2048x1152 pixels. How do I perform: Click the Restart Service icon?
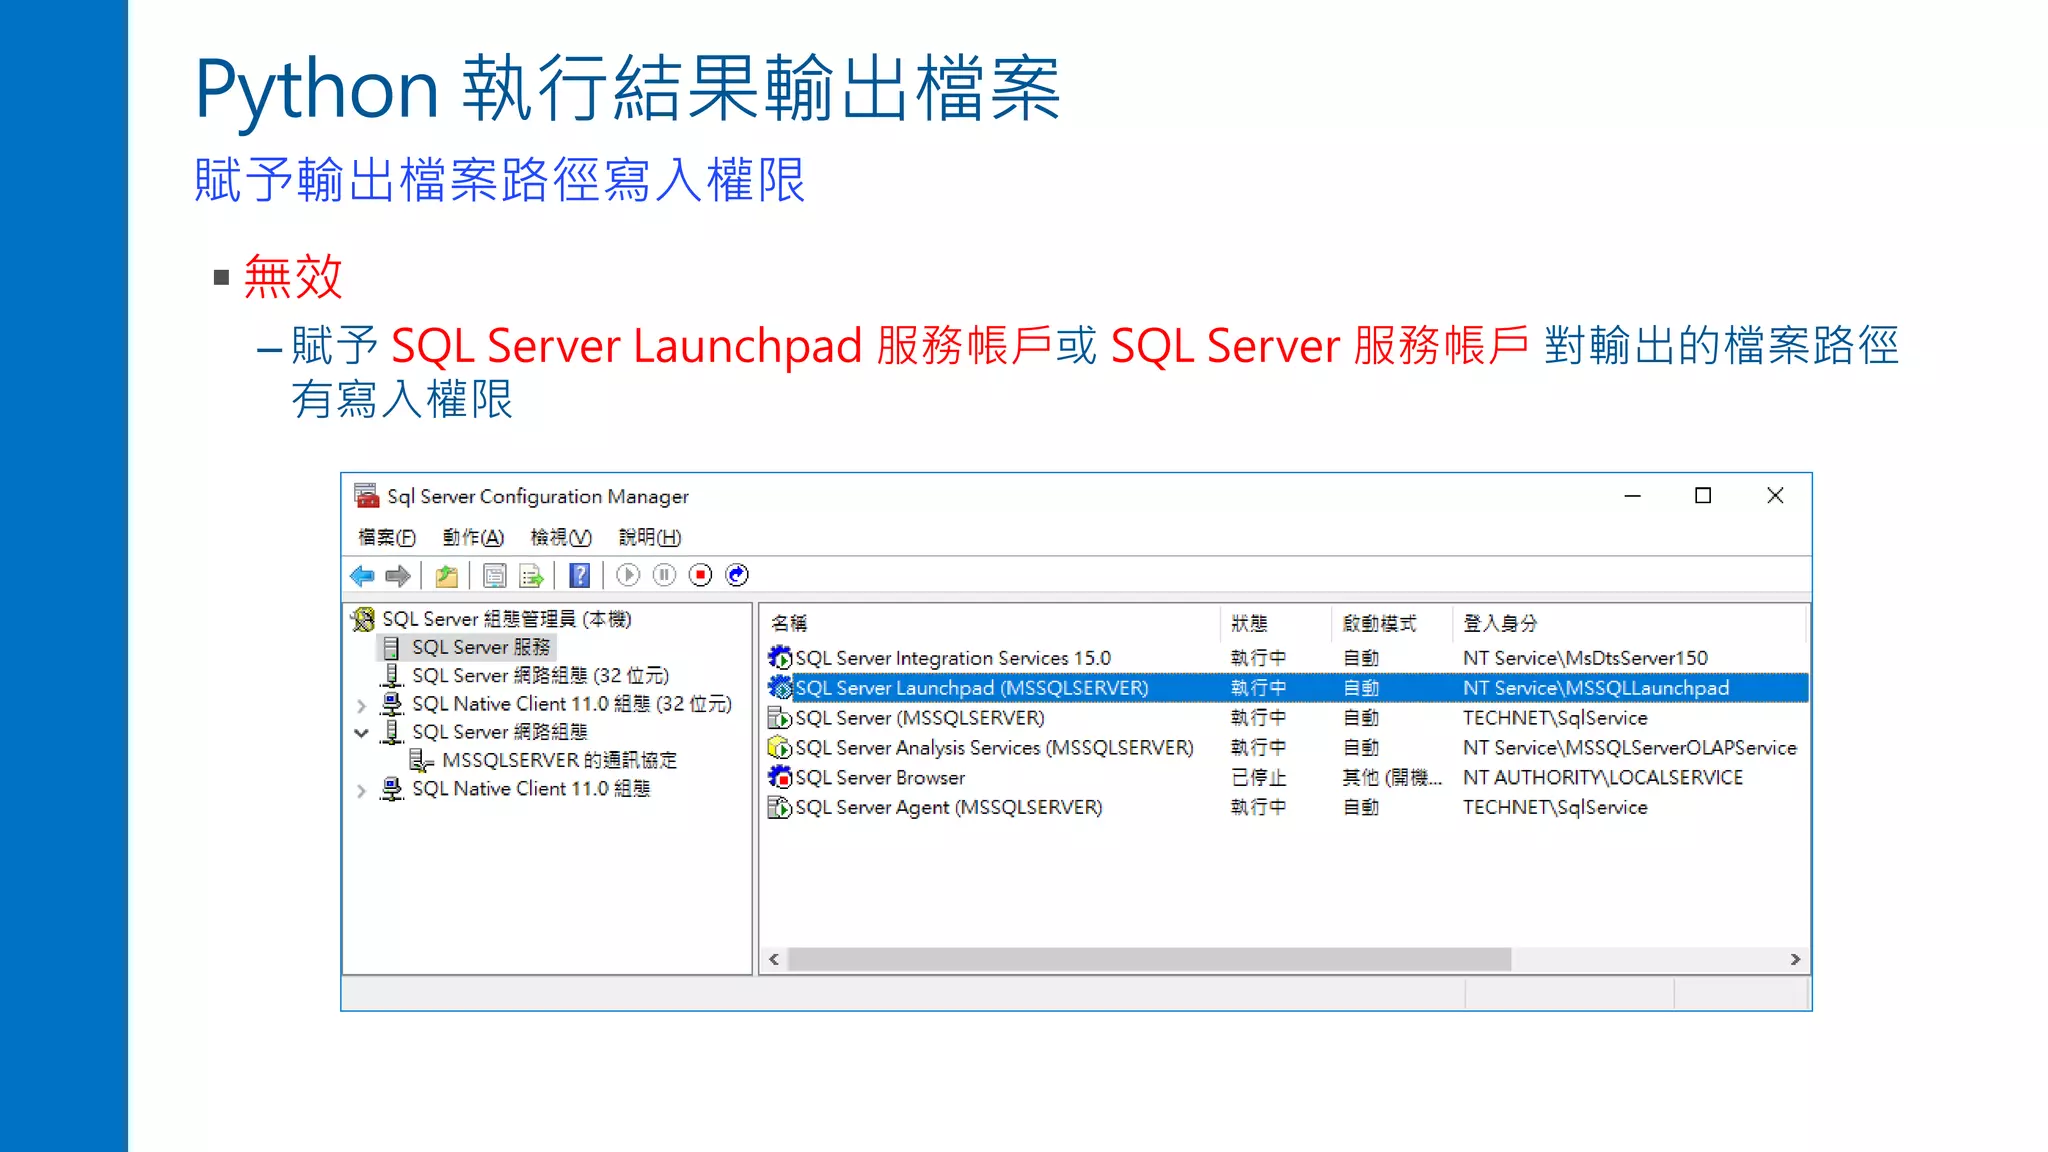pos(737,575)
